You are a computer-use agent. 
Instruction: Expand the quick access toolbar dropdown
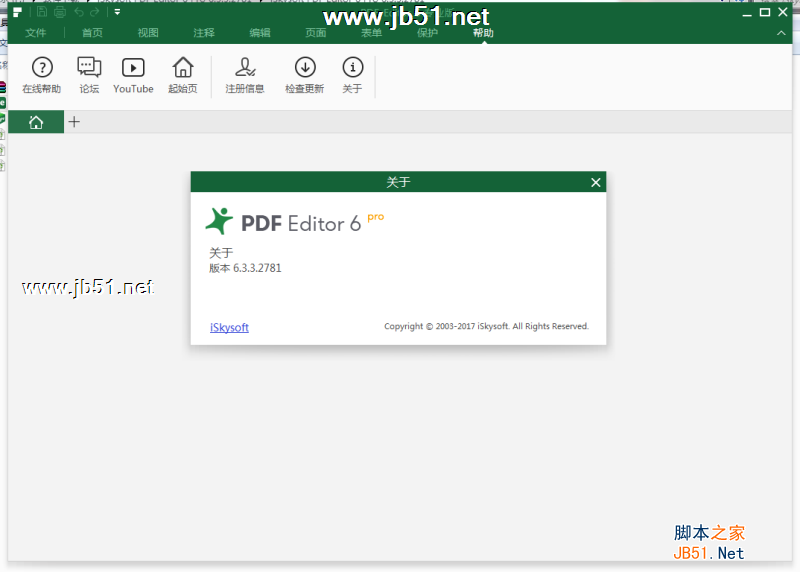117,12
